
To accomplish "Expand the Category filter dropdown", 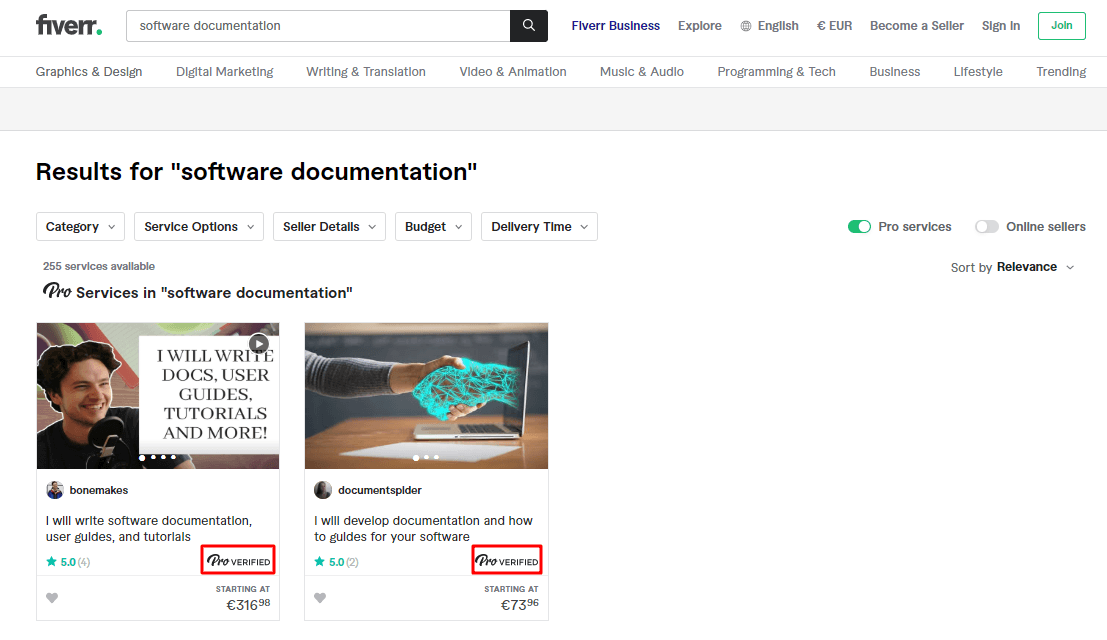I will (81, 227).
